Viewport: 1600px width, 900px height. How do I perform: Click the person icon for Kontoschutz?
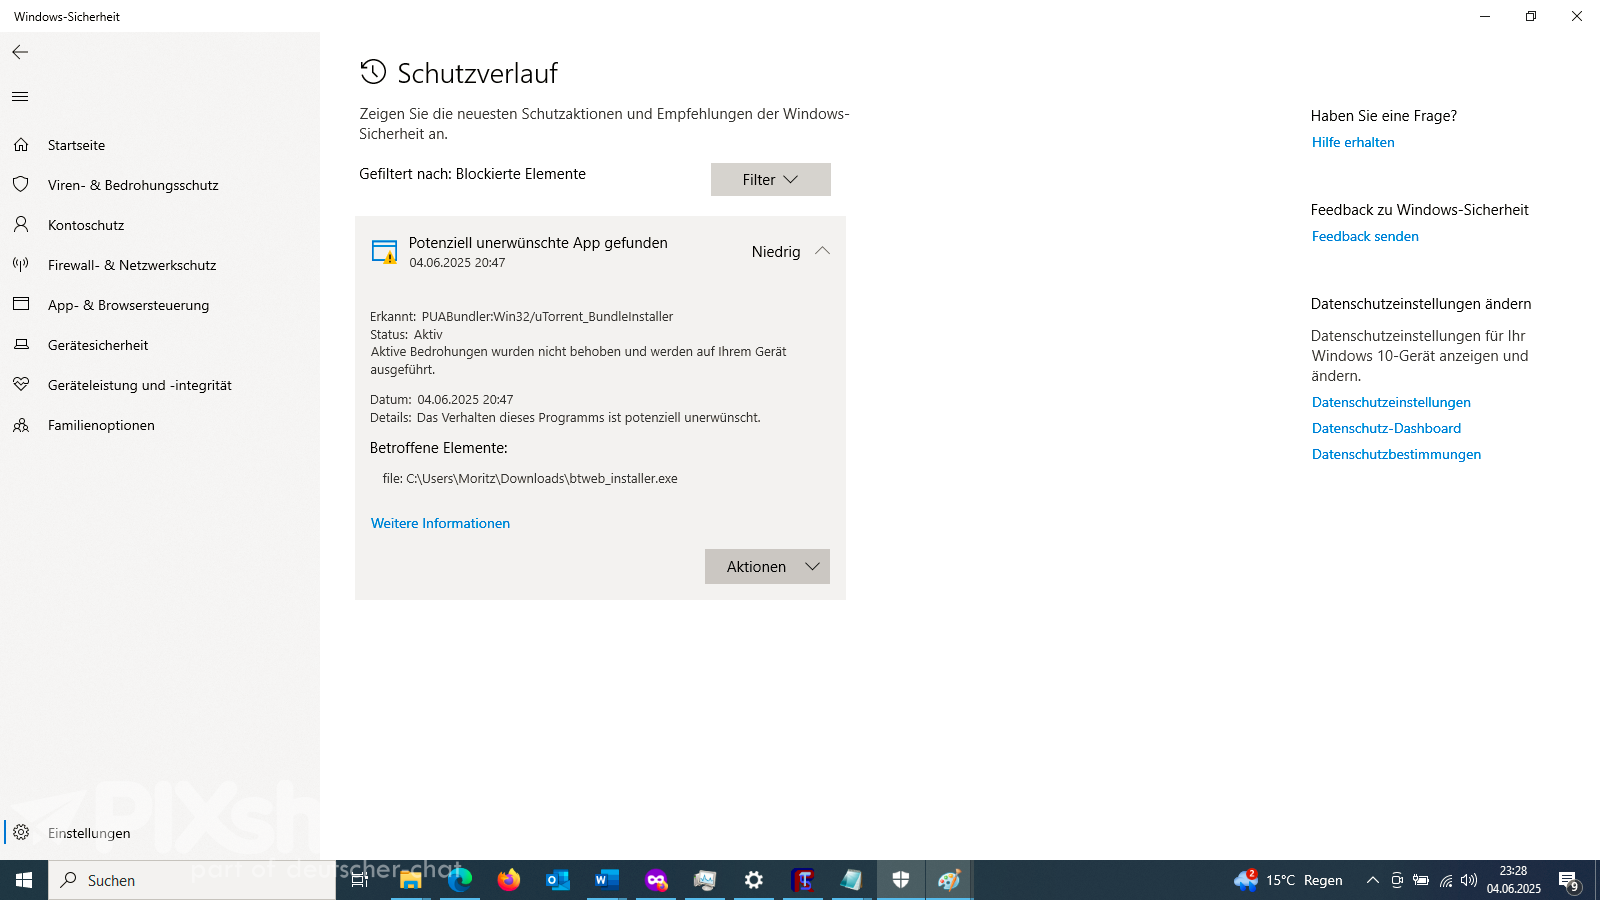click(21, 225)
